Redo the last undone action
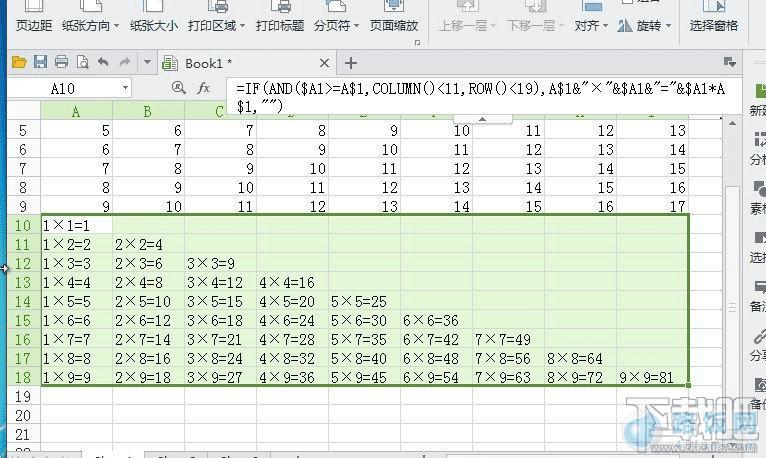This screenshot has height=458, width=766. click(x=125, y=62)
